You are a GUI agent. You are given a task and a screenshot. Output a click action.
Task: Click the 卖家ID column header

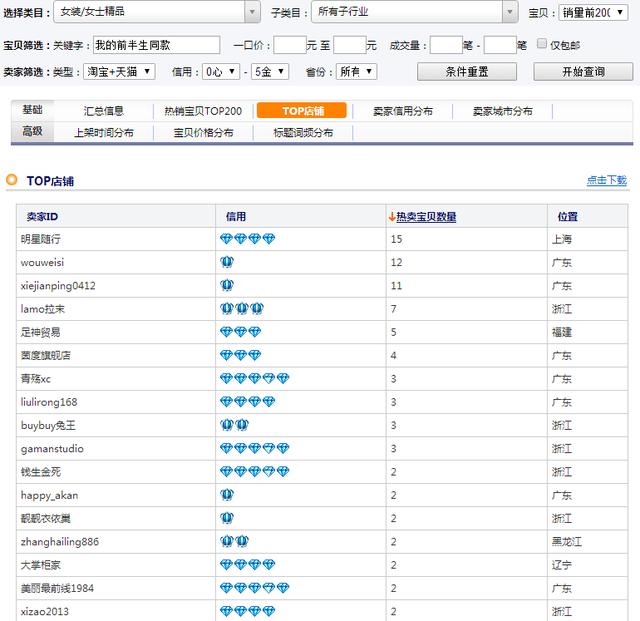(x=42, y=217)
